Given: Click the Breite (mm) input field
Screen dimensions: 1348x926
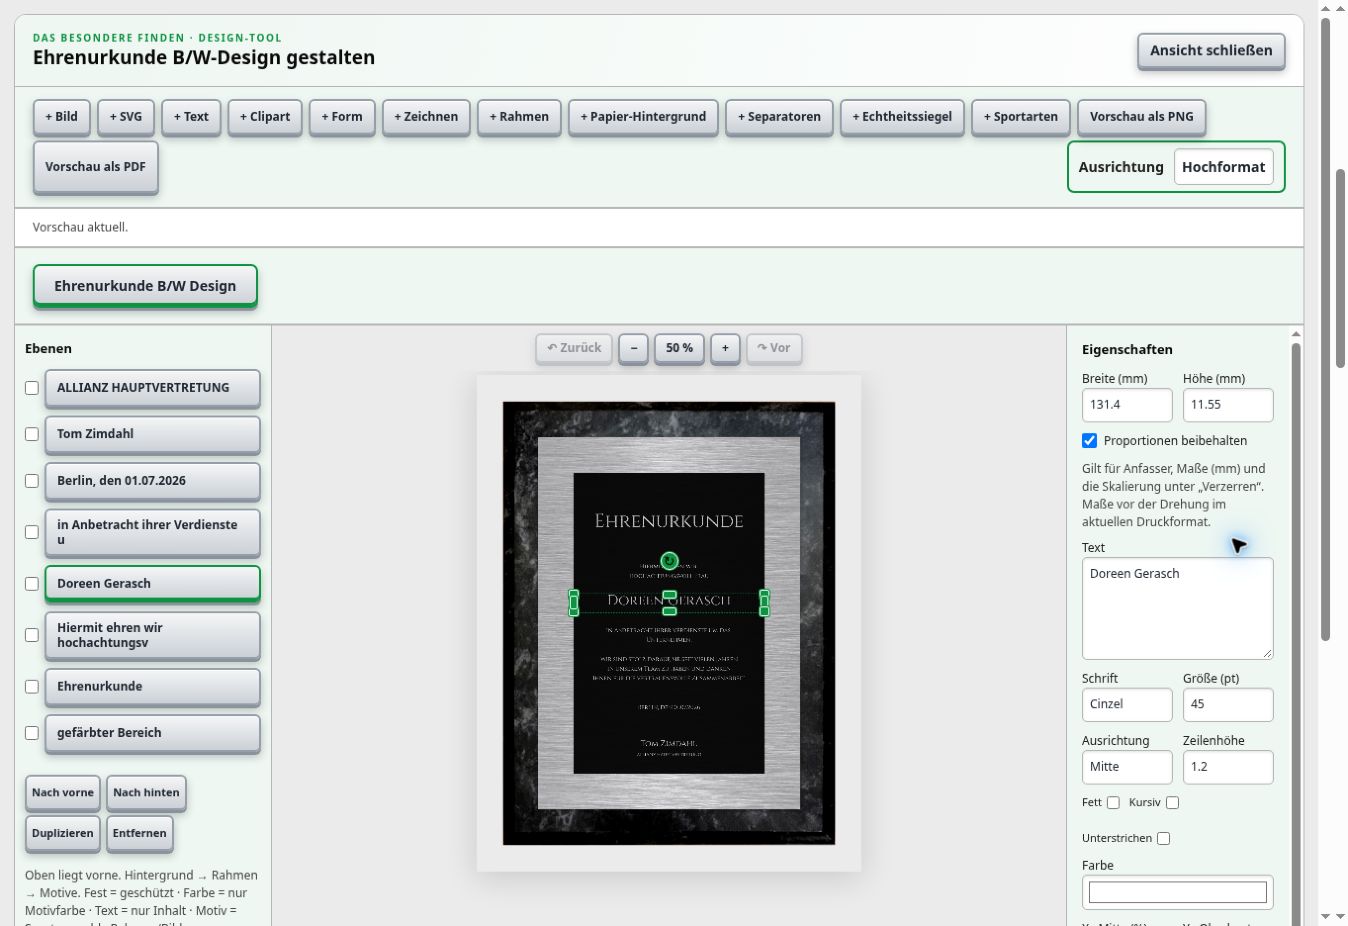Looking at the screenshot, I should click(x=1127, y=405).
